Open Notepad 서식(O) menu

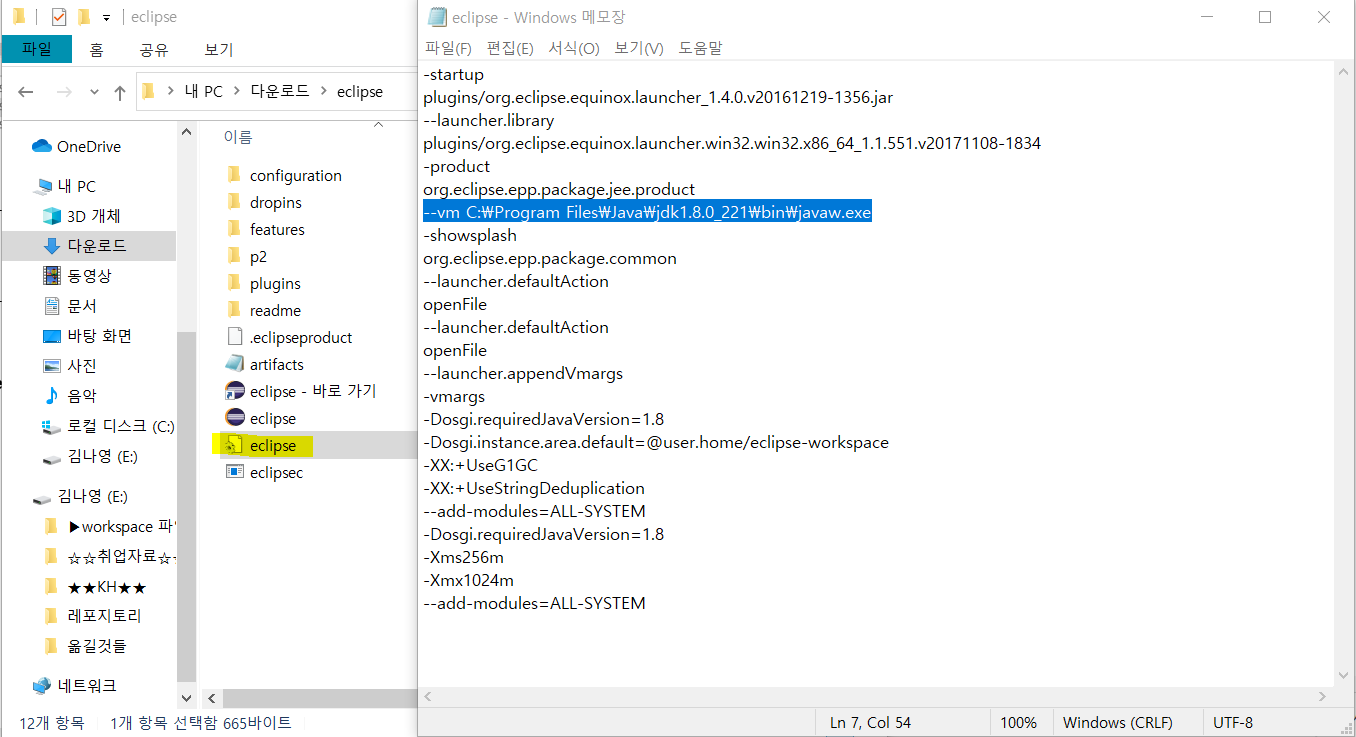click(574, 48)
